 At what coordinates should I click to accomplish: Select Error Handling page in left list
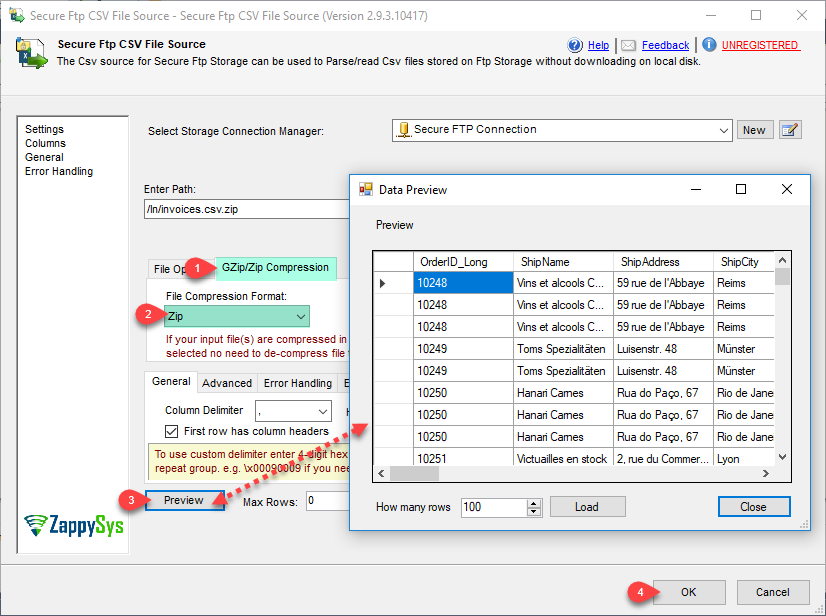(59, 171)
